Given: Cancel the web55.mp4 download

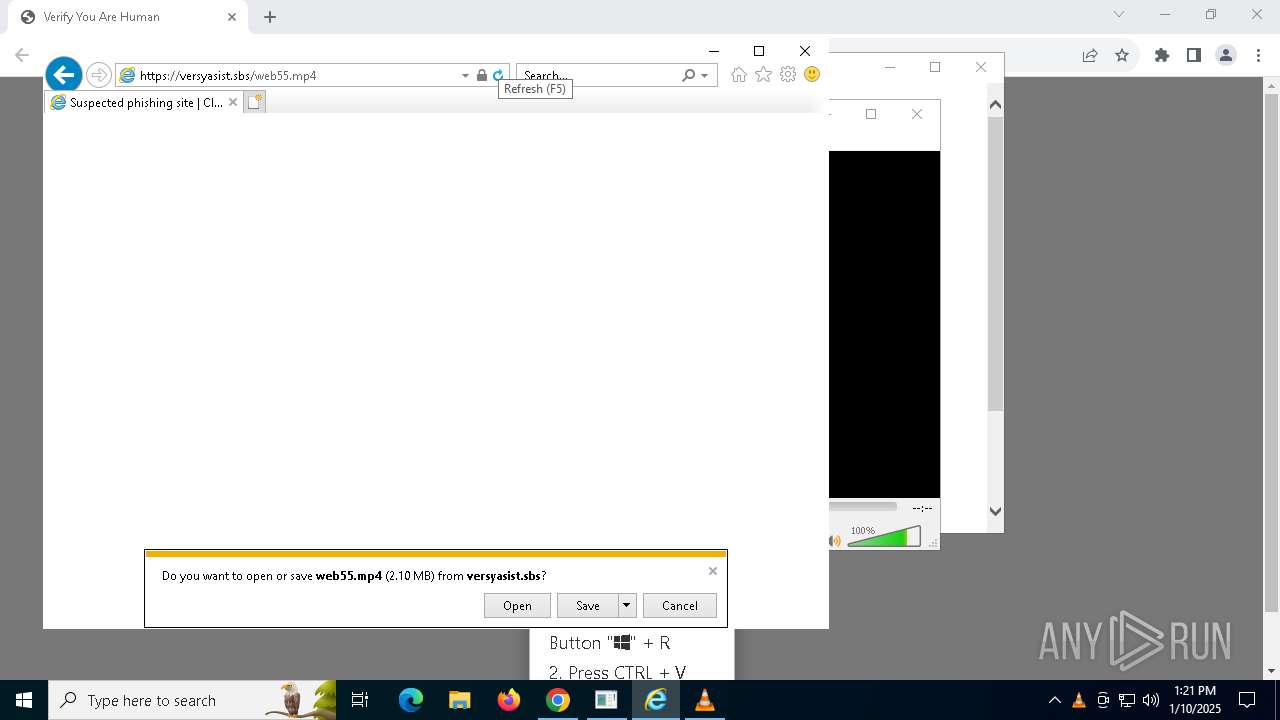Looking at the screenshot, I should coord(680,605).
